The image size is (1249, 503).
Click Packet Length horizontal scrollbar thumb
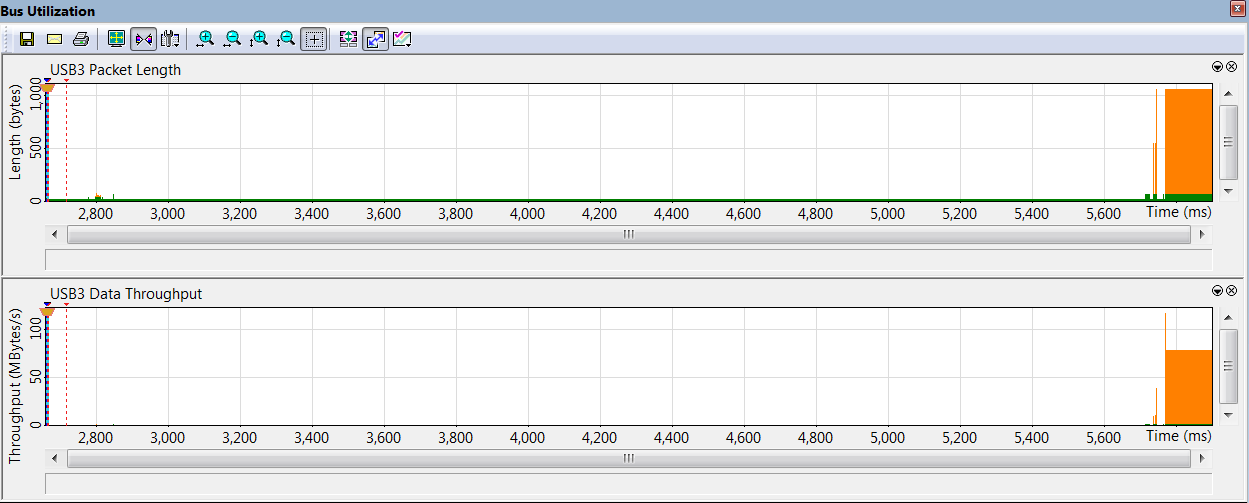629,234
